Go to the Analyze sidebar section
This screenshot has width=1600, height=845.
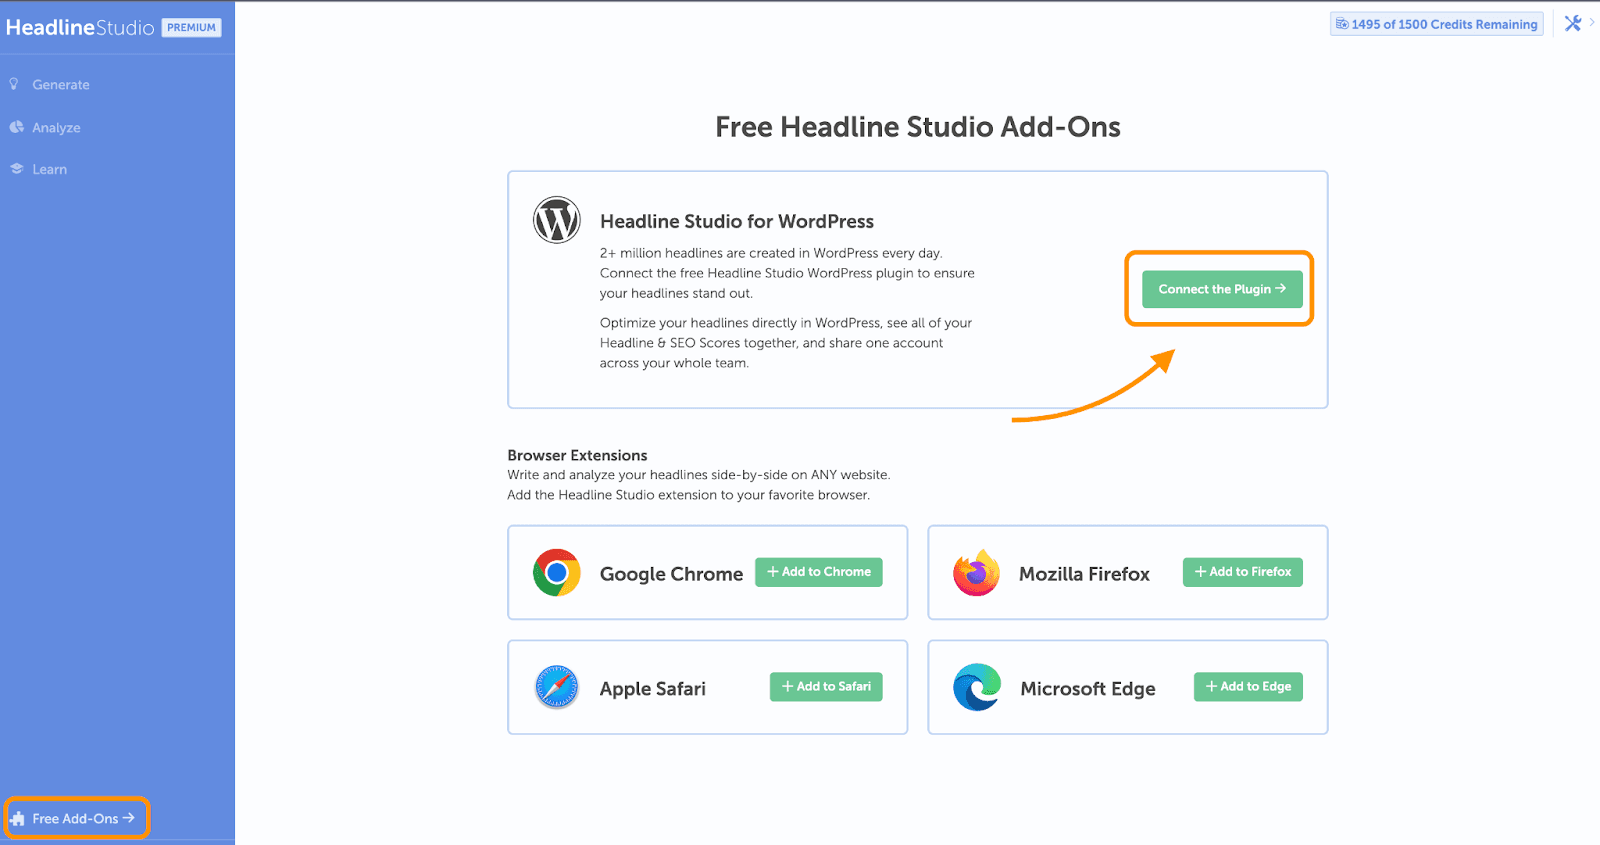click(56, 128)
